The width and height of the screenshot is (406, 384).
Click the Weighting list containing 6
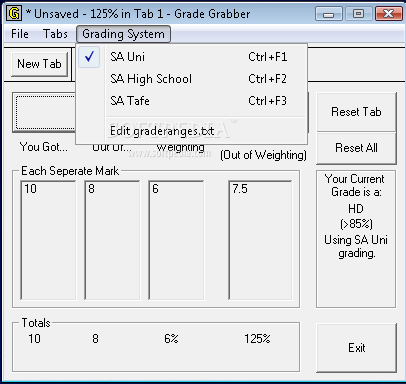pos(176,240)
